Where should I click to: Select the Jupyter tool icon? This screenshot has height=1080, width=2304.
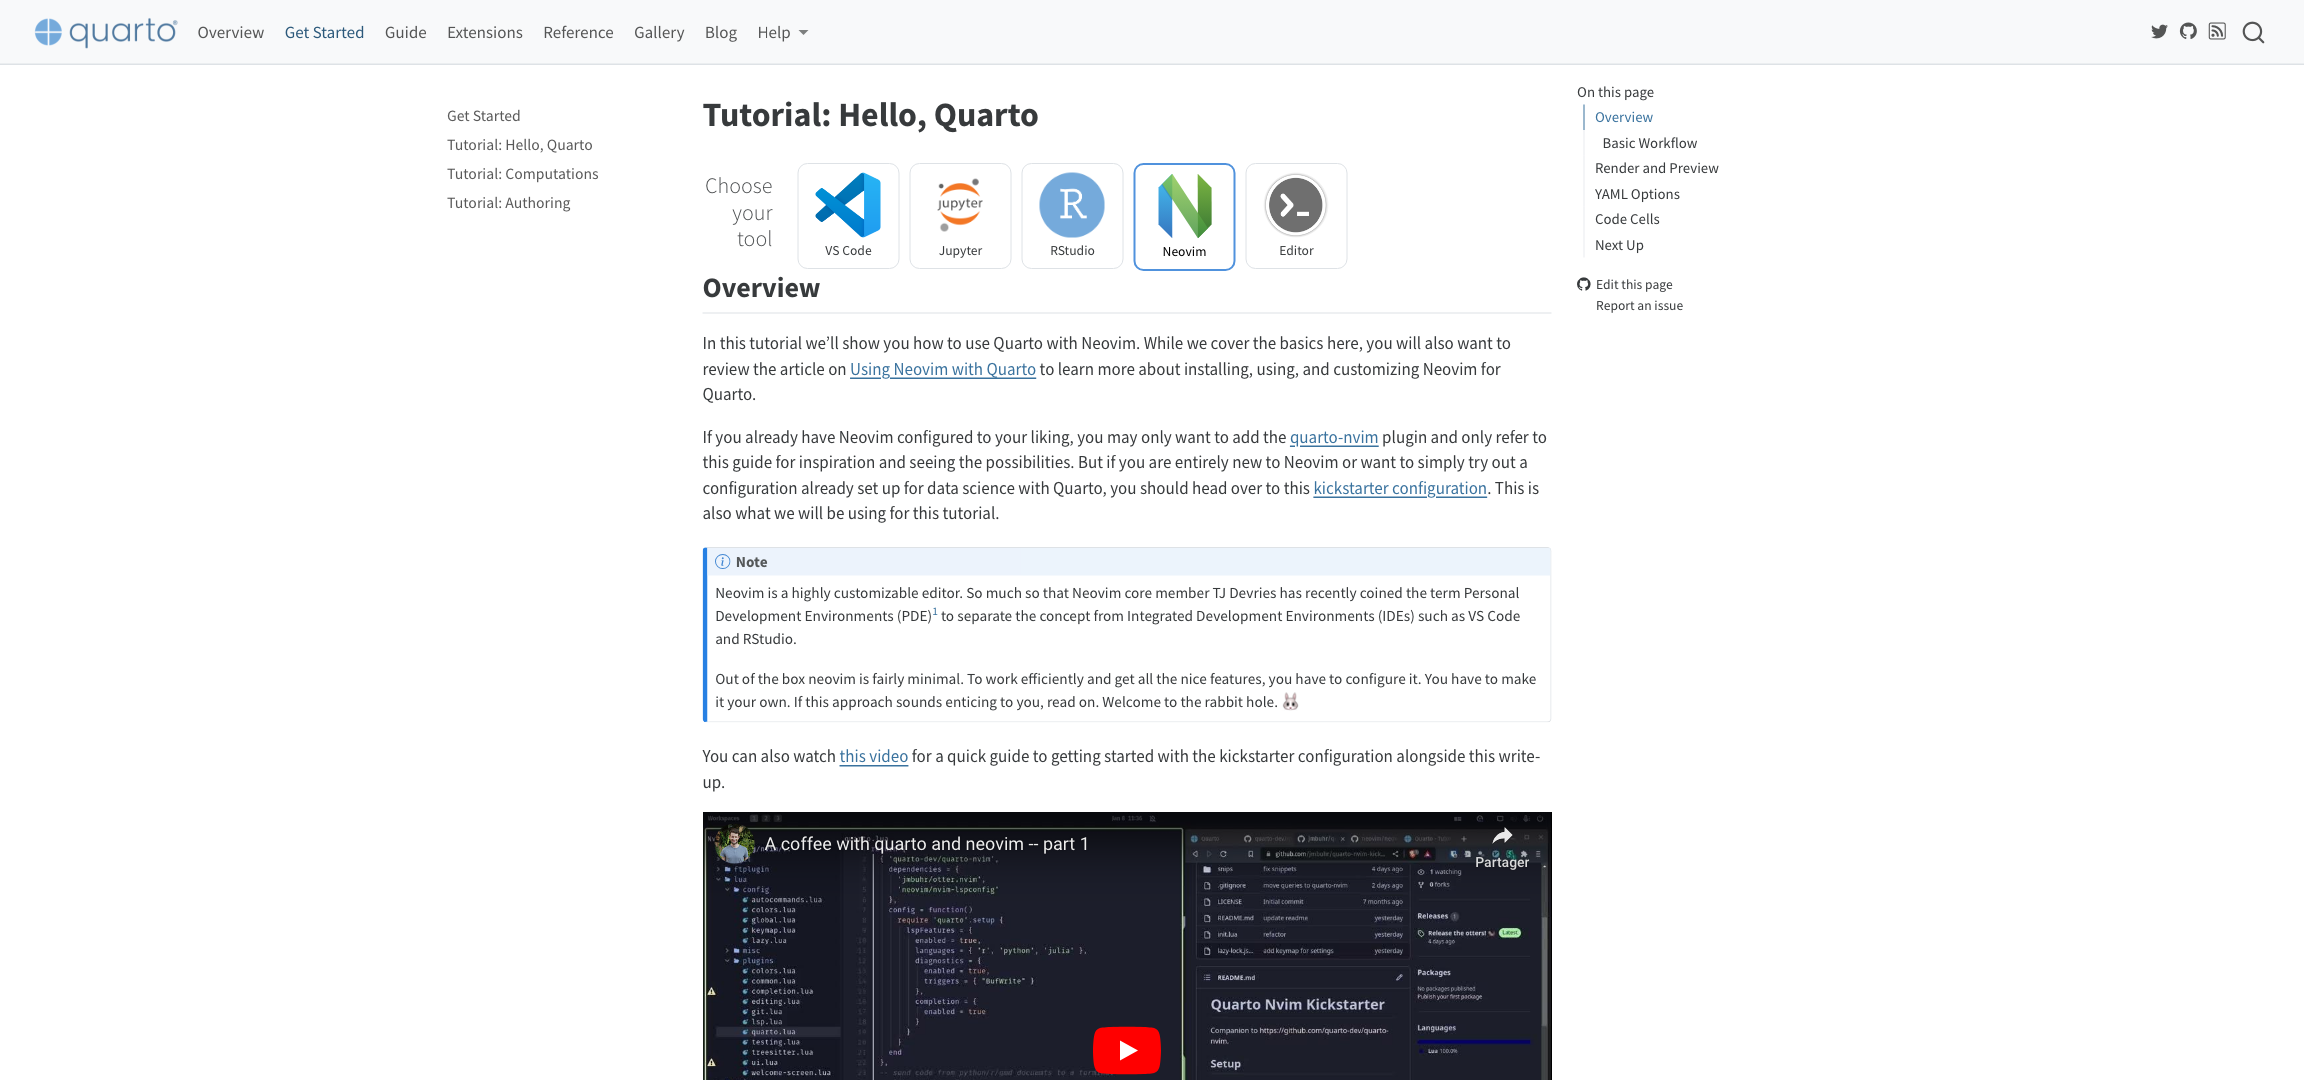[960, 216]
